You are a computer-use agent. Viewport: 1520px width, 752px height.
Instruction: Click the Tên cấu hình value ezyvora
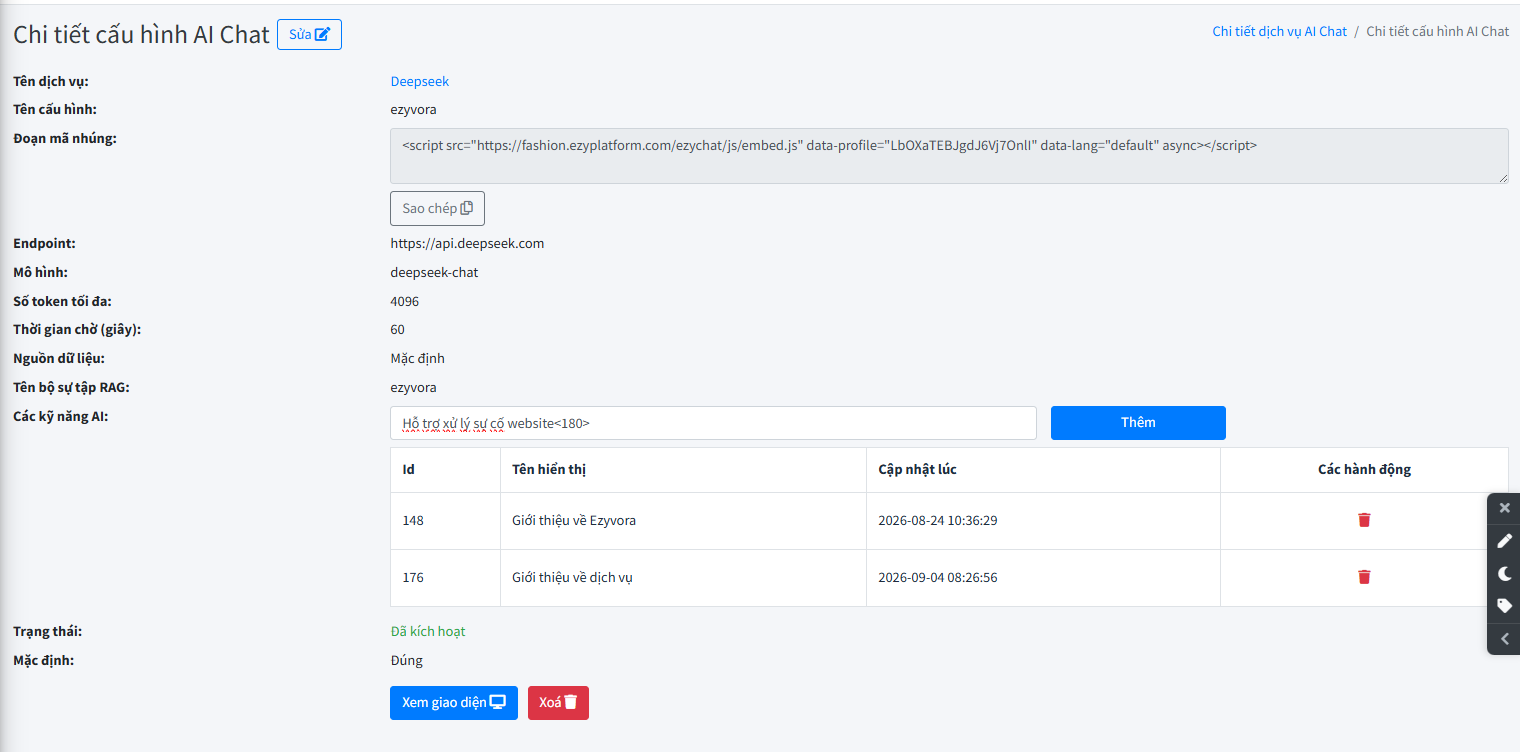click(x=413, y=109)
